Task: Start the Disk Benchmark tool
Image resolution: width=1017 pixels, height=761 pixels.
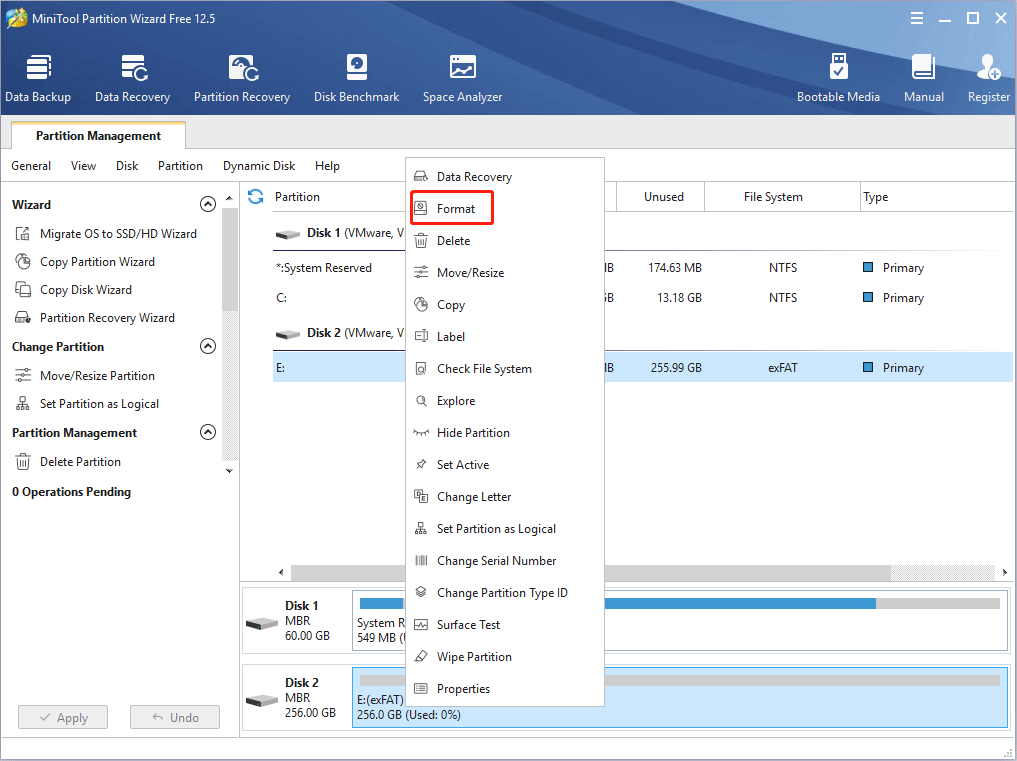Action: (x=356, y=78)
